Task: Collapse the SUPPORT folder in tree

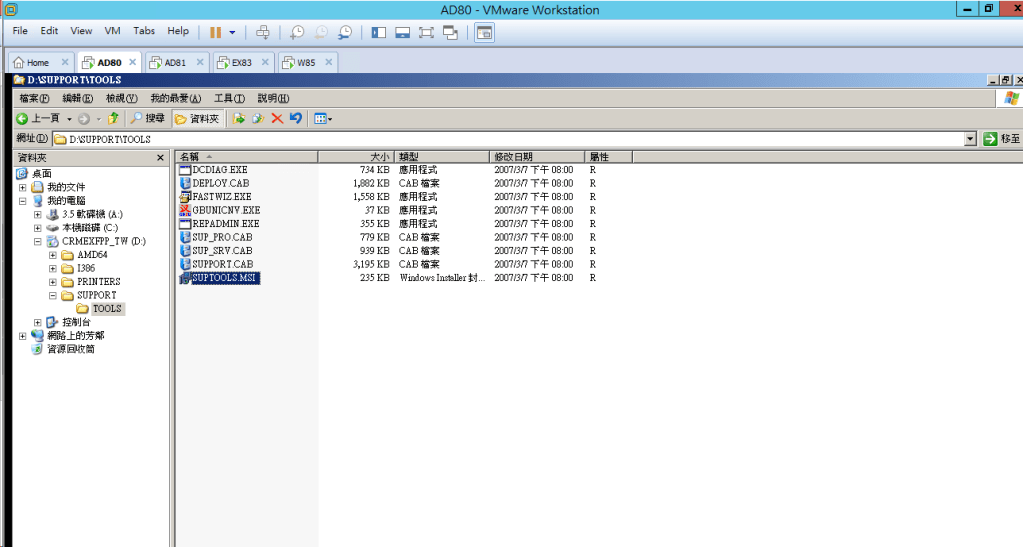Action: (x=53, y=295)
